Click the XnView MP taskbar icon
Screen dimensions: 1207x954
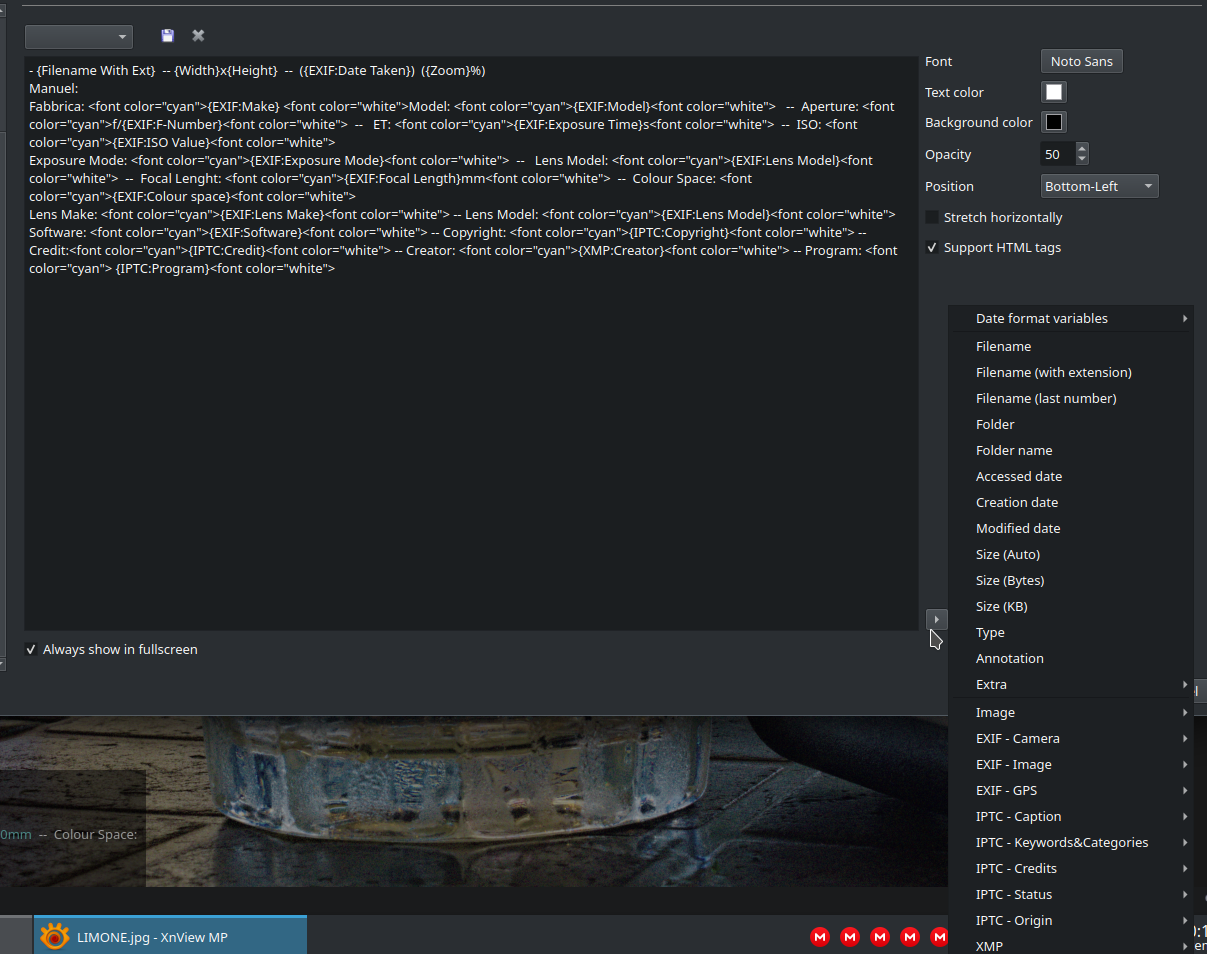(55, 937)
